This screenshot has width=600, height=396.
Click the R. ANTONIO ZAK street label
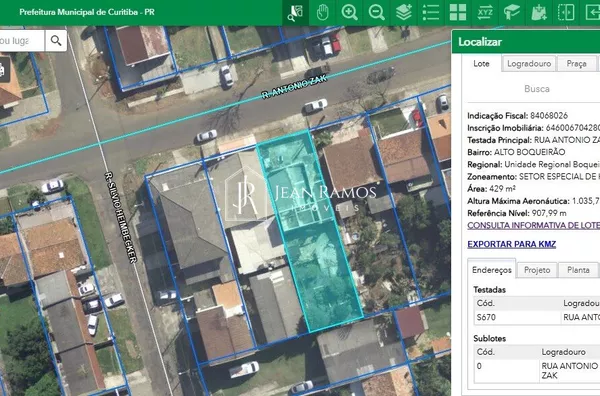coord(295,87)
